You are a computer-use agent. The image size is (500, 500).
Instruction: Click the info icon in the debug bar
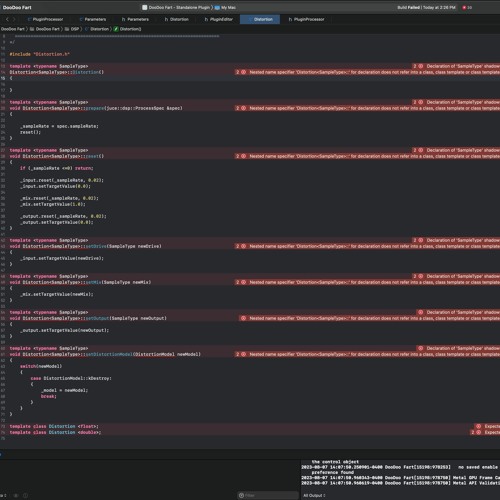click(x=25, y=495)
